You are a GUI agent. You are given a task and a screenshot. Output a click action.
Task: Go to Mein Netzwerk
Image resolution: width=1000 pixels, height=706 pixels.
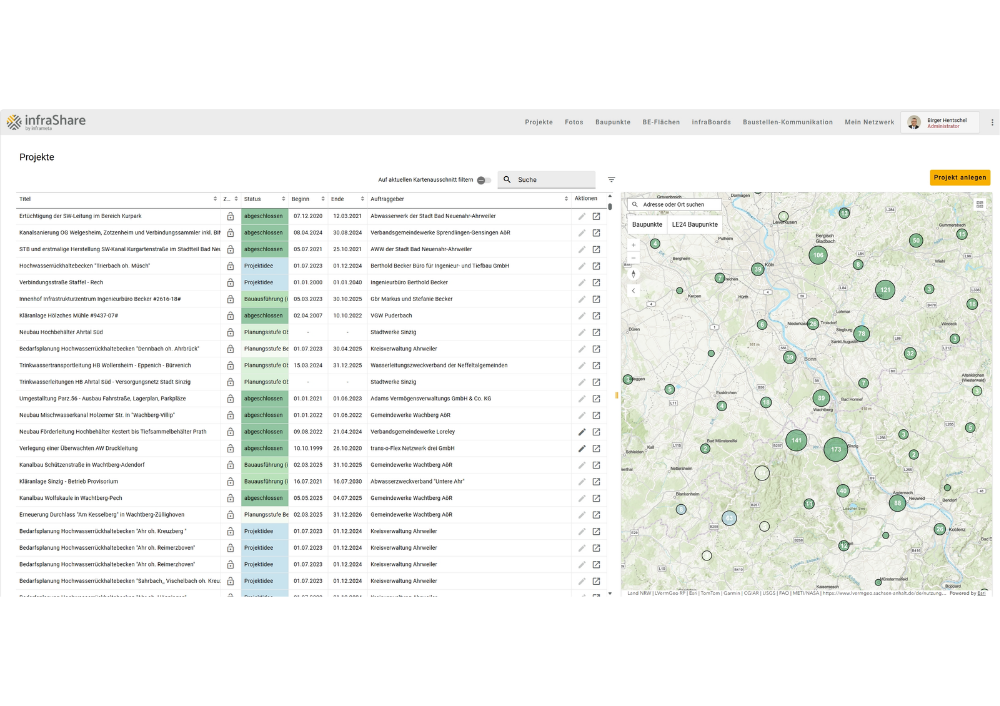tap(869, 122)
